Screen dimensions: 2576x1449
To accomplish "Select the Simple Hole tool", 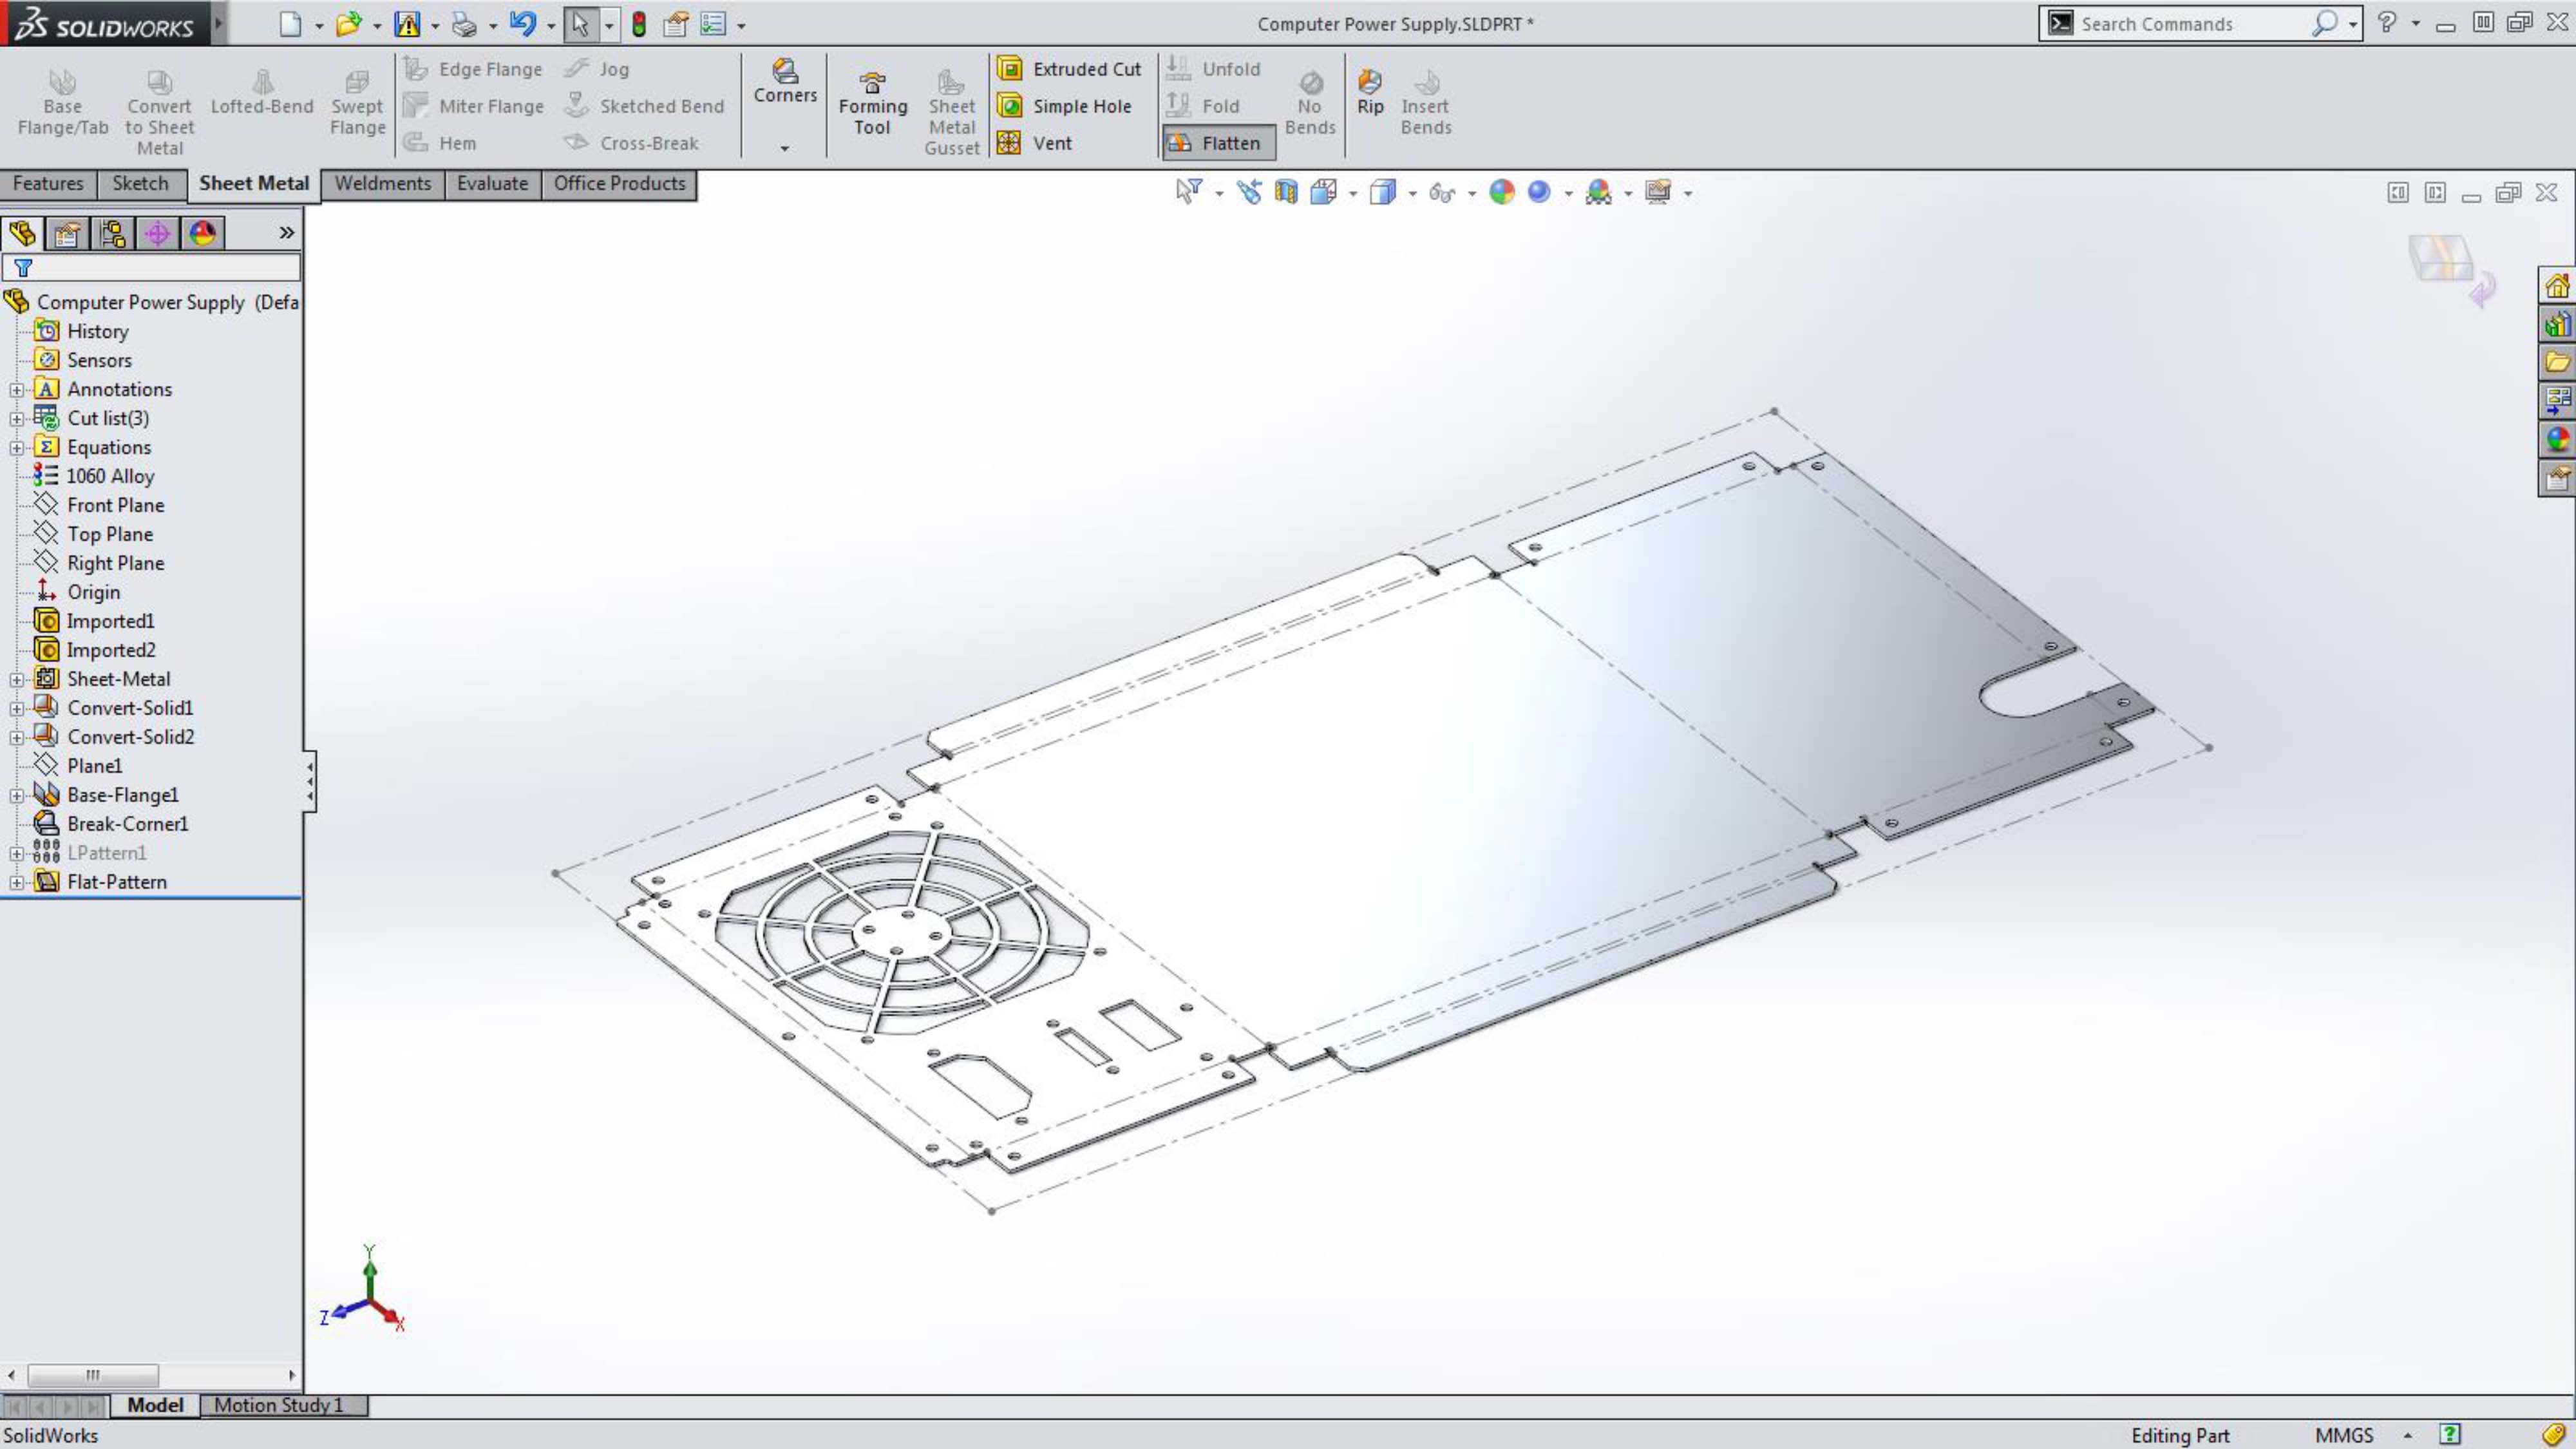I will (x=1064, y=106).
